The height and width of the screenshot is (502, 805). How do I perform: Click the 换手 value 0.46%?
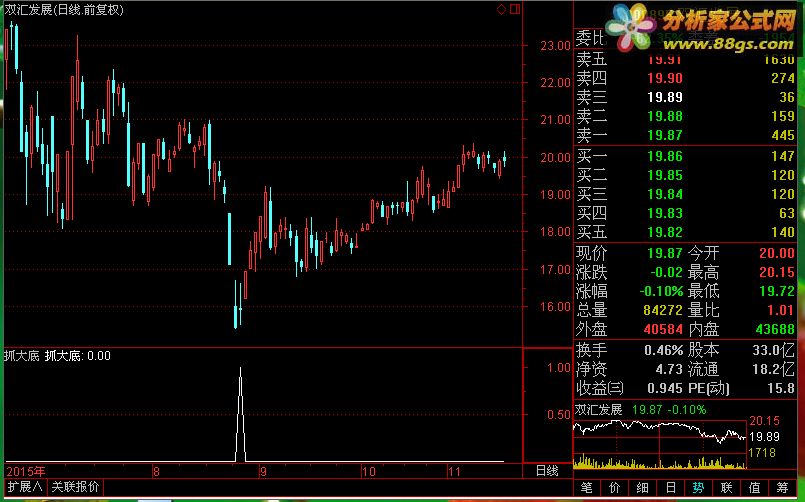[x=664, y=350]
